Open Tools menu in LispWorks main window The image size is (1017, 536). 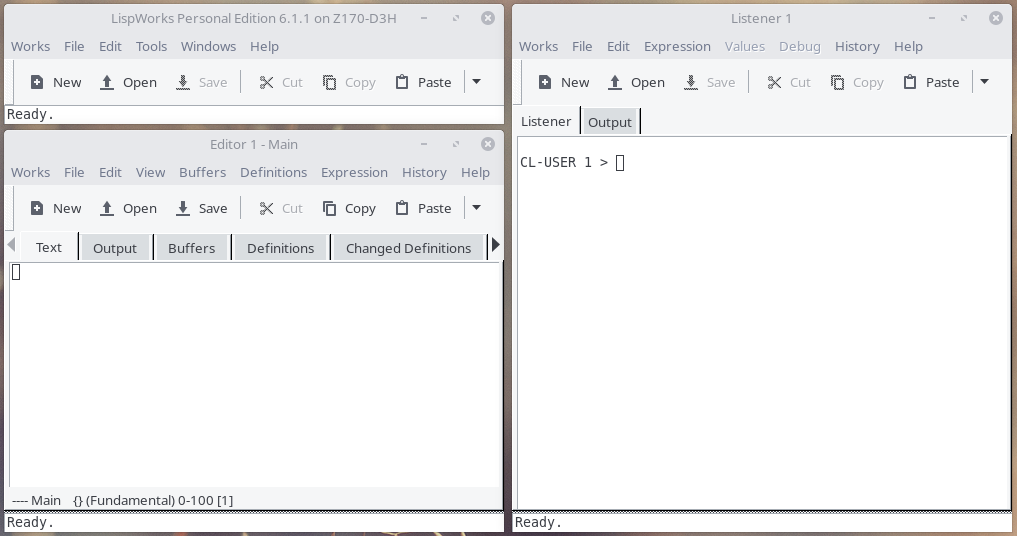151,47
